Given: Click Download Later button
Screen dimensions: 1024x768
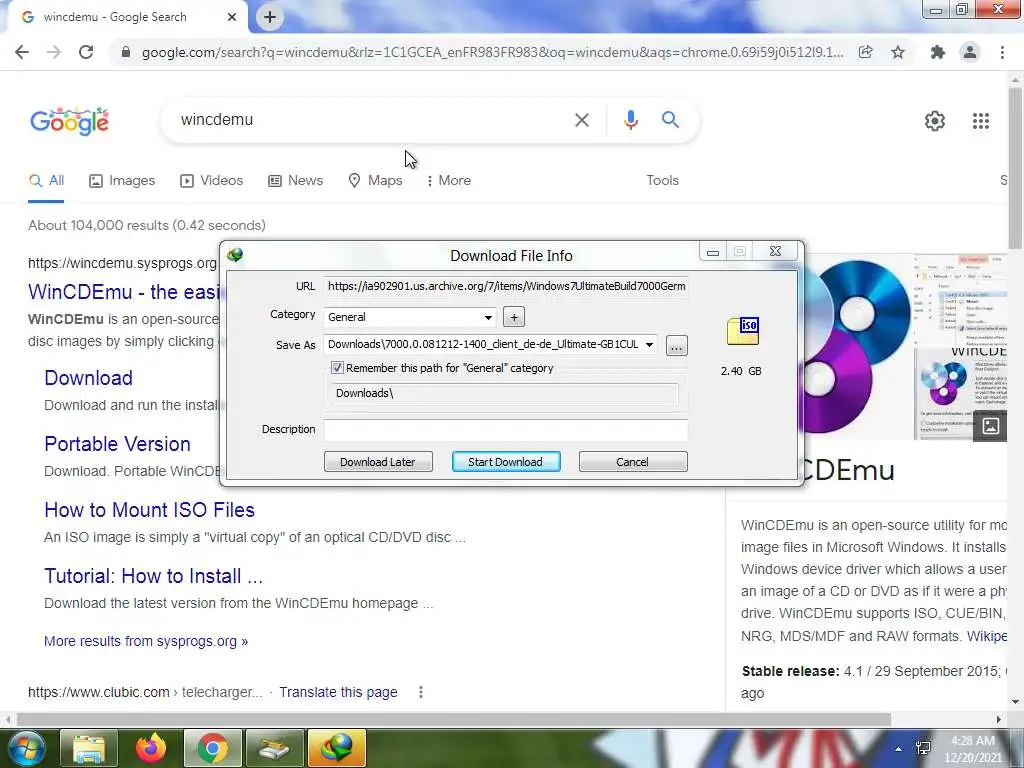Looking at the screenshot, I should [x=377, y=462].
